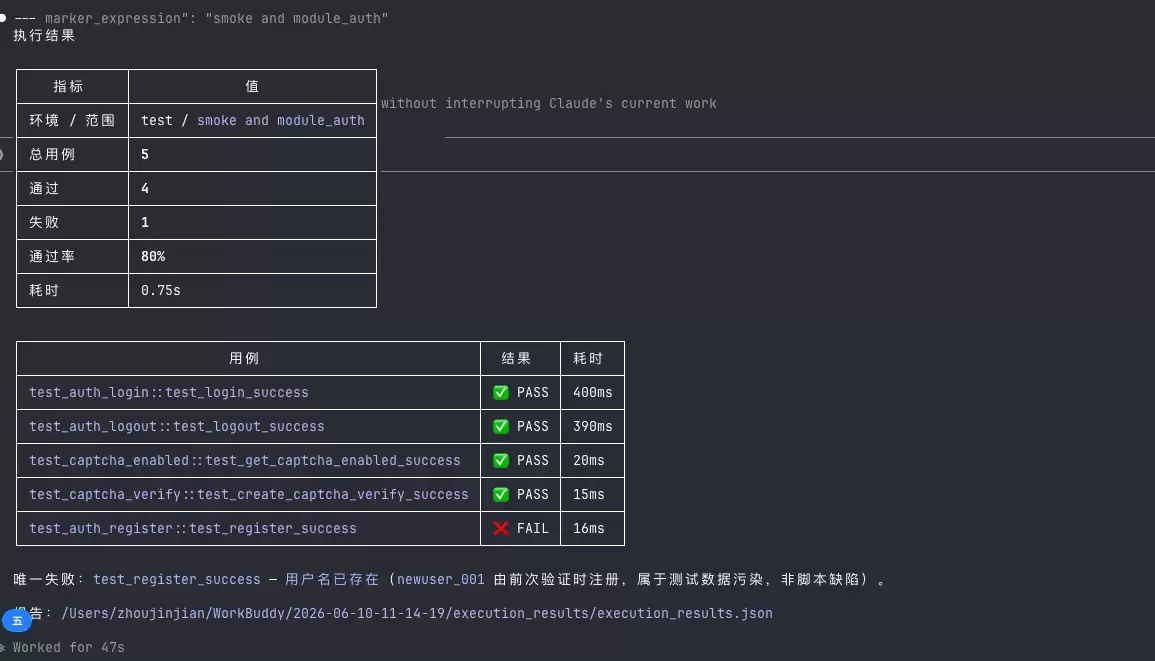Click the 0.75s duration value
The height and width of the screenshot is (661, 1155).
coord(161,290)
